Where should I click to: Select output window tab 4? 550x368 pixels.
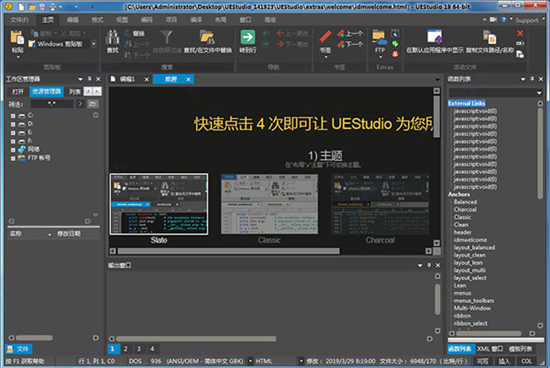[x=152, y=349]
